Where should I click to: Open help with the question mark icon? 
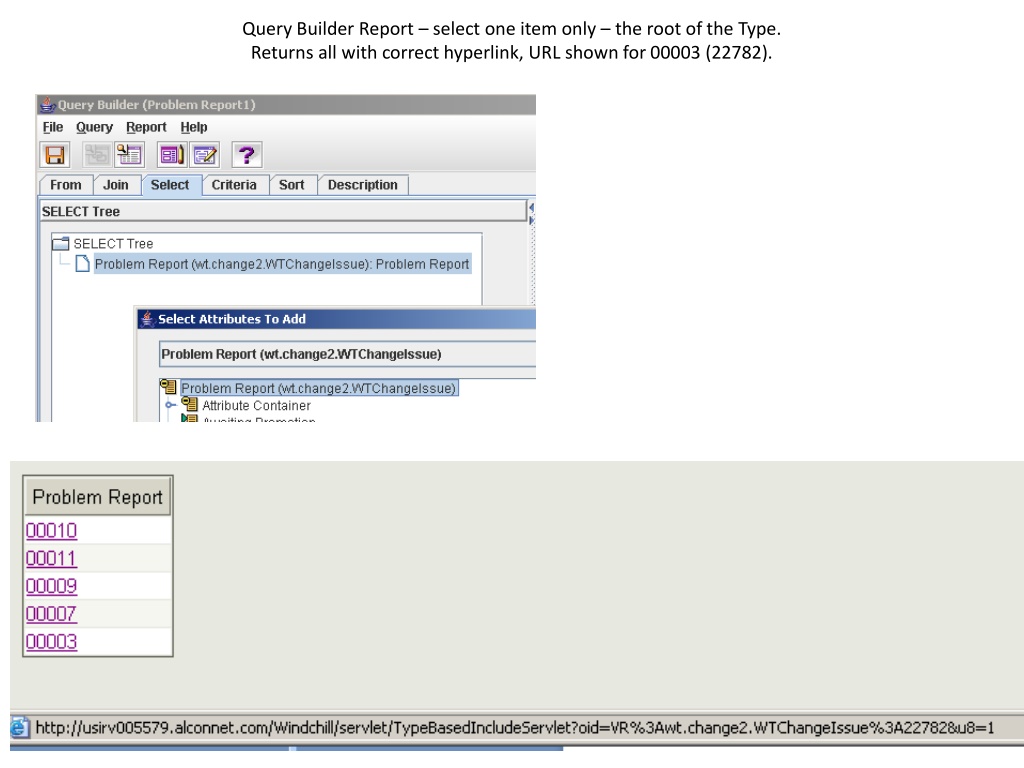click(x=246, y=155)
